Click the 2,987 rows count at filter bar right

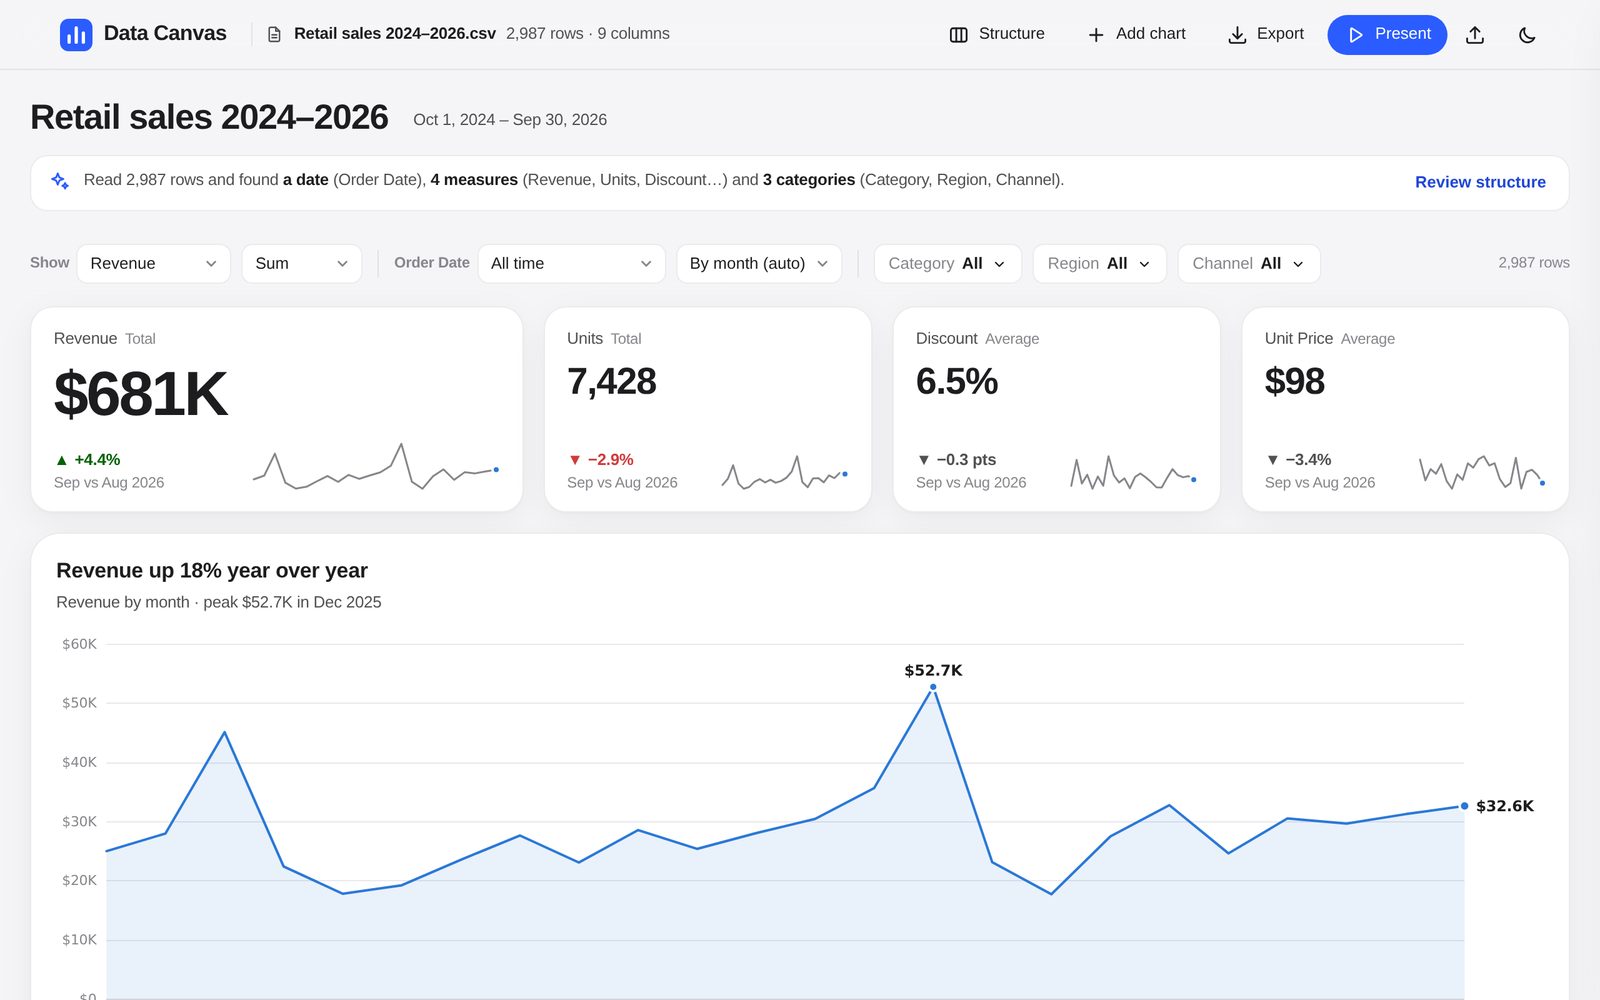tap(1533, 263)
